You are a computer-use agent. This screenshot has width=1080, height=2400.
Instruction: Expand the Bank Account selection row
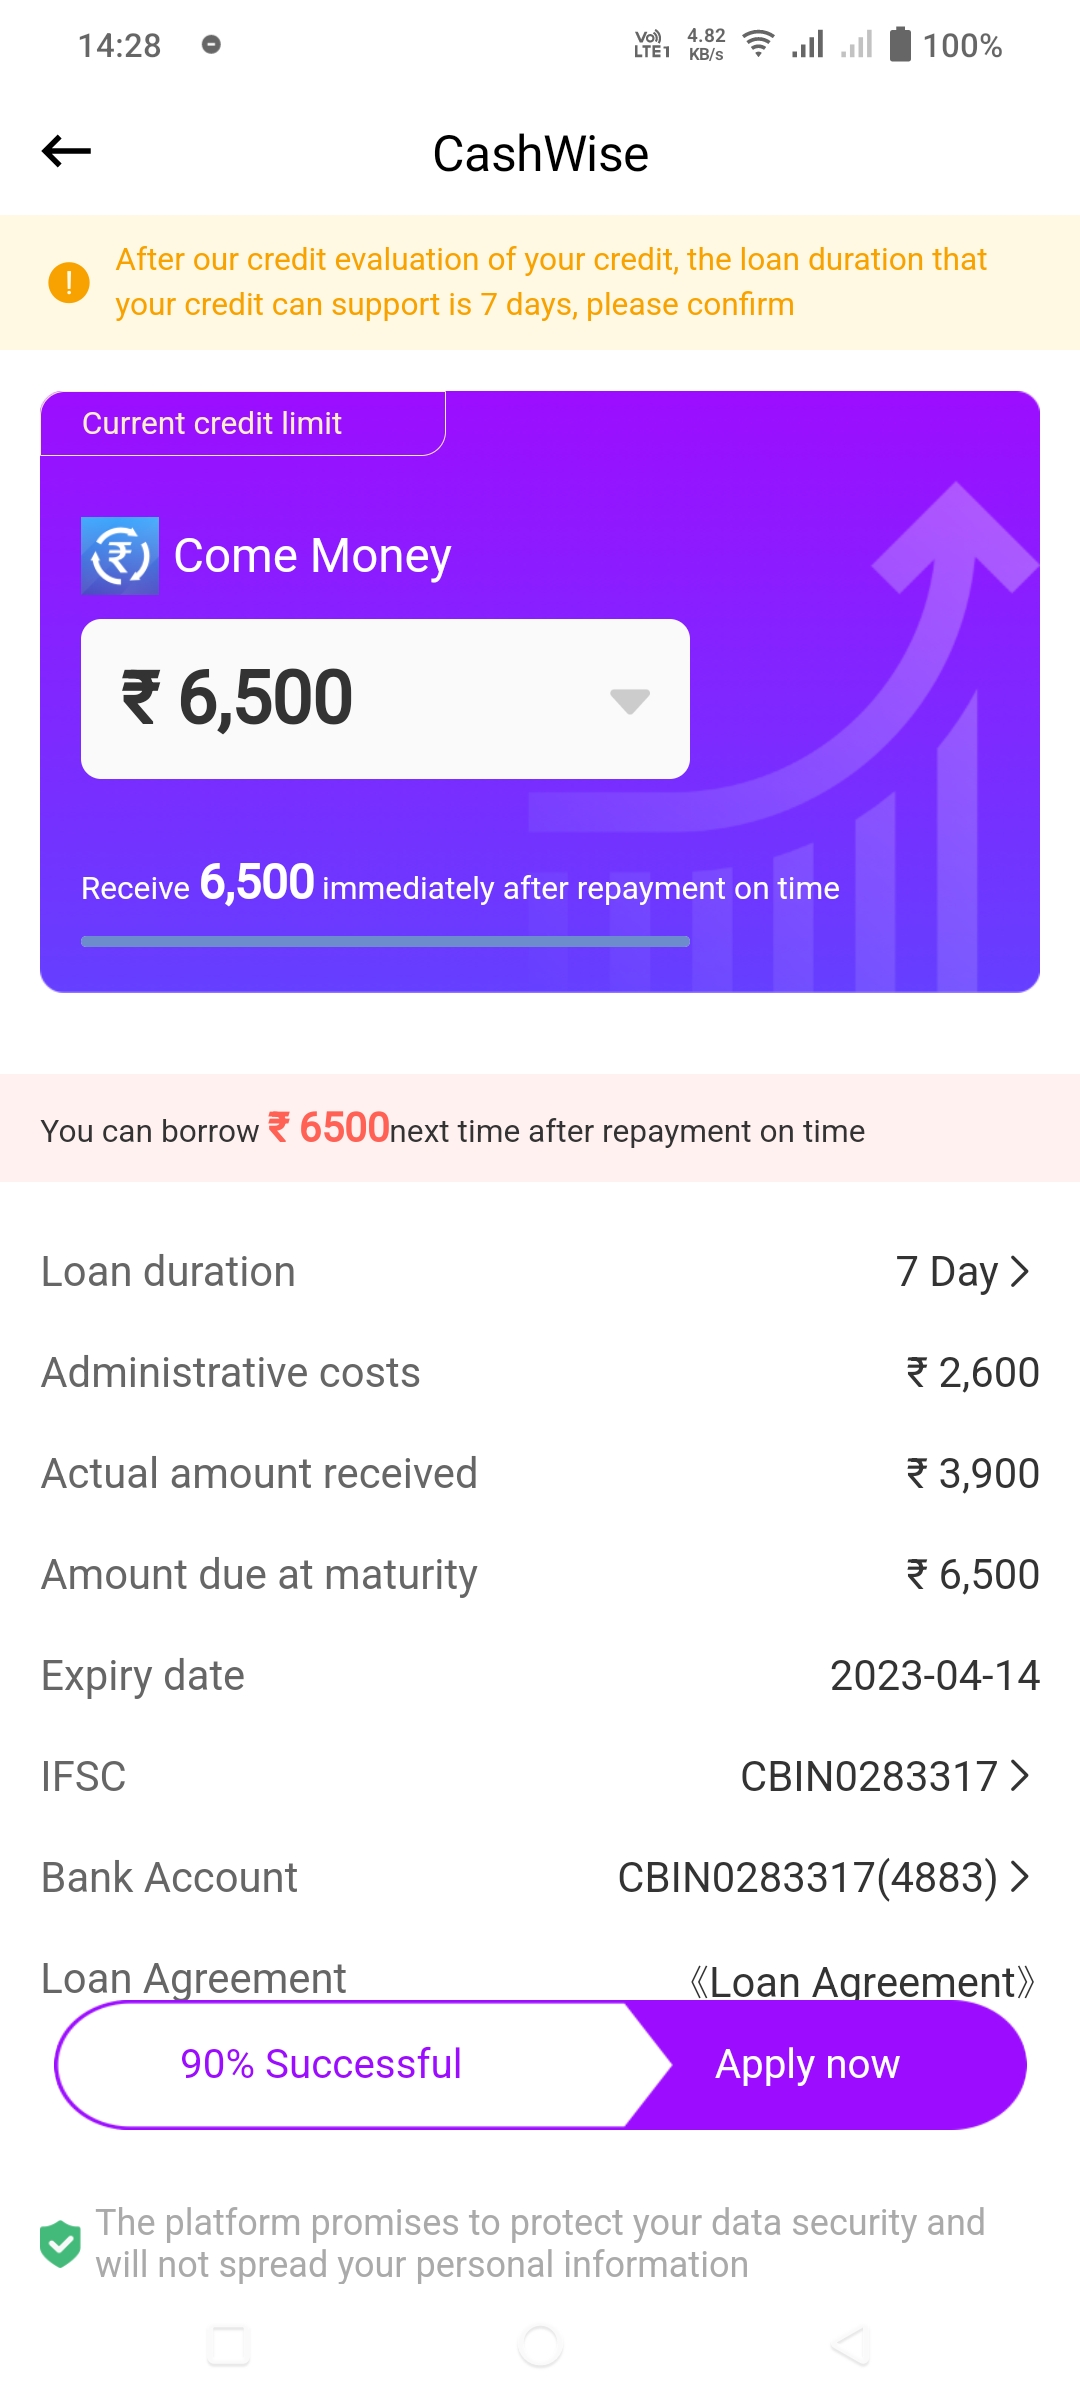[1019, 1877]
